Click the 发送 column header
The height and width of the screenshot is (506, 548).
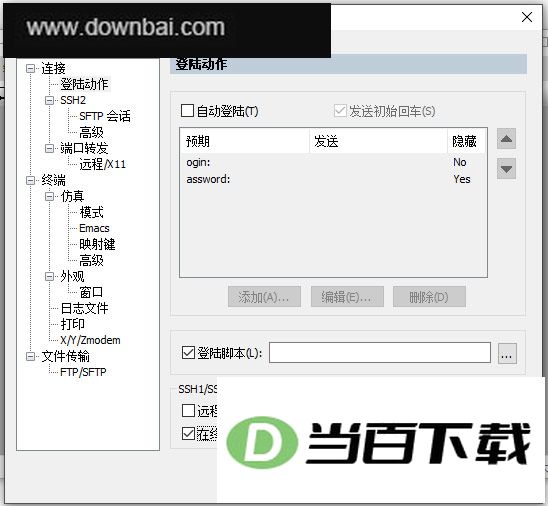click(x=378, y=141)
